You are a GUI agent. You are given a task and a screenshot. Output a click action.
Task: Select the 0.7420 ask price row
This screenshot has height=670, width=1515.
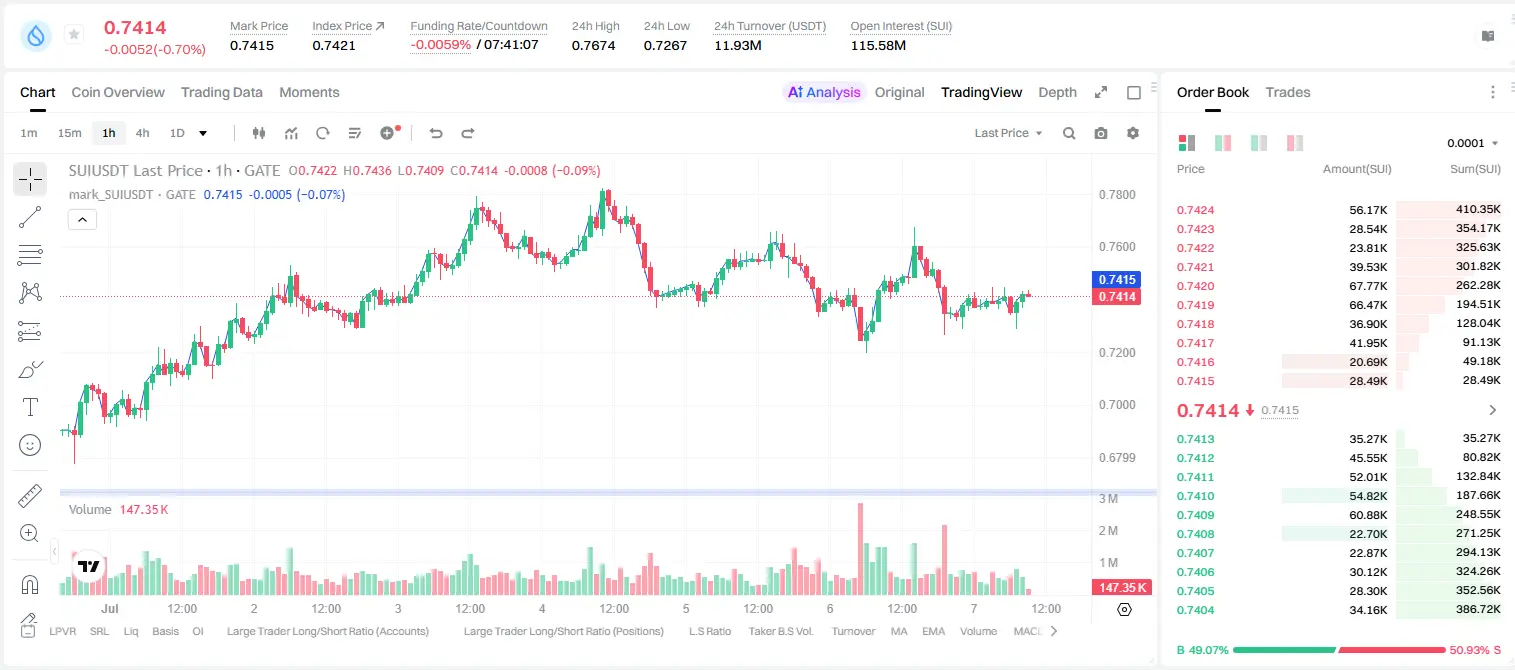(1339, 286)
